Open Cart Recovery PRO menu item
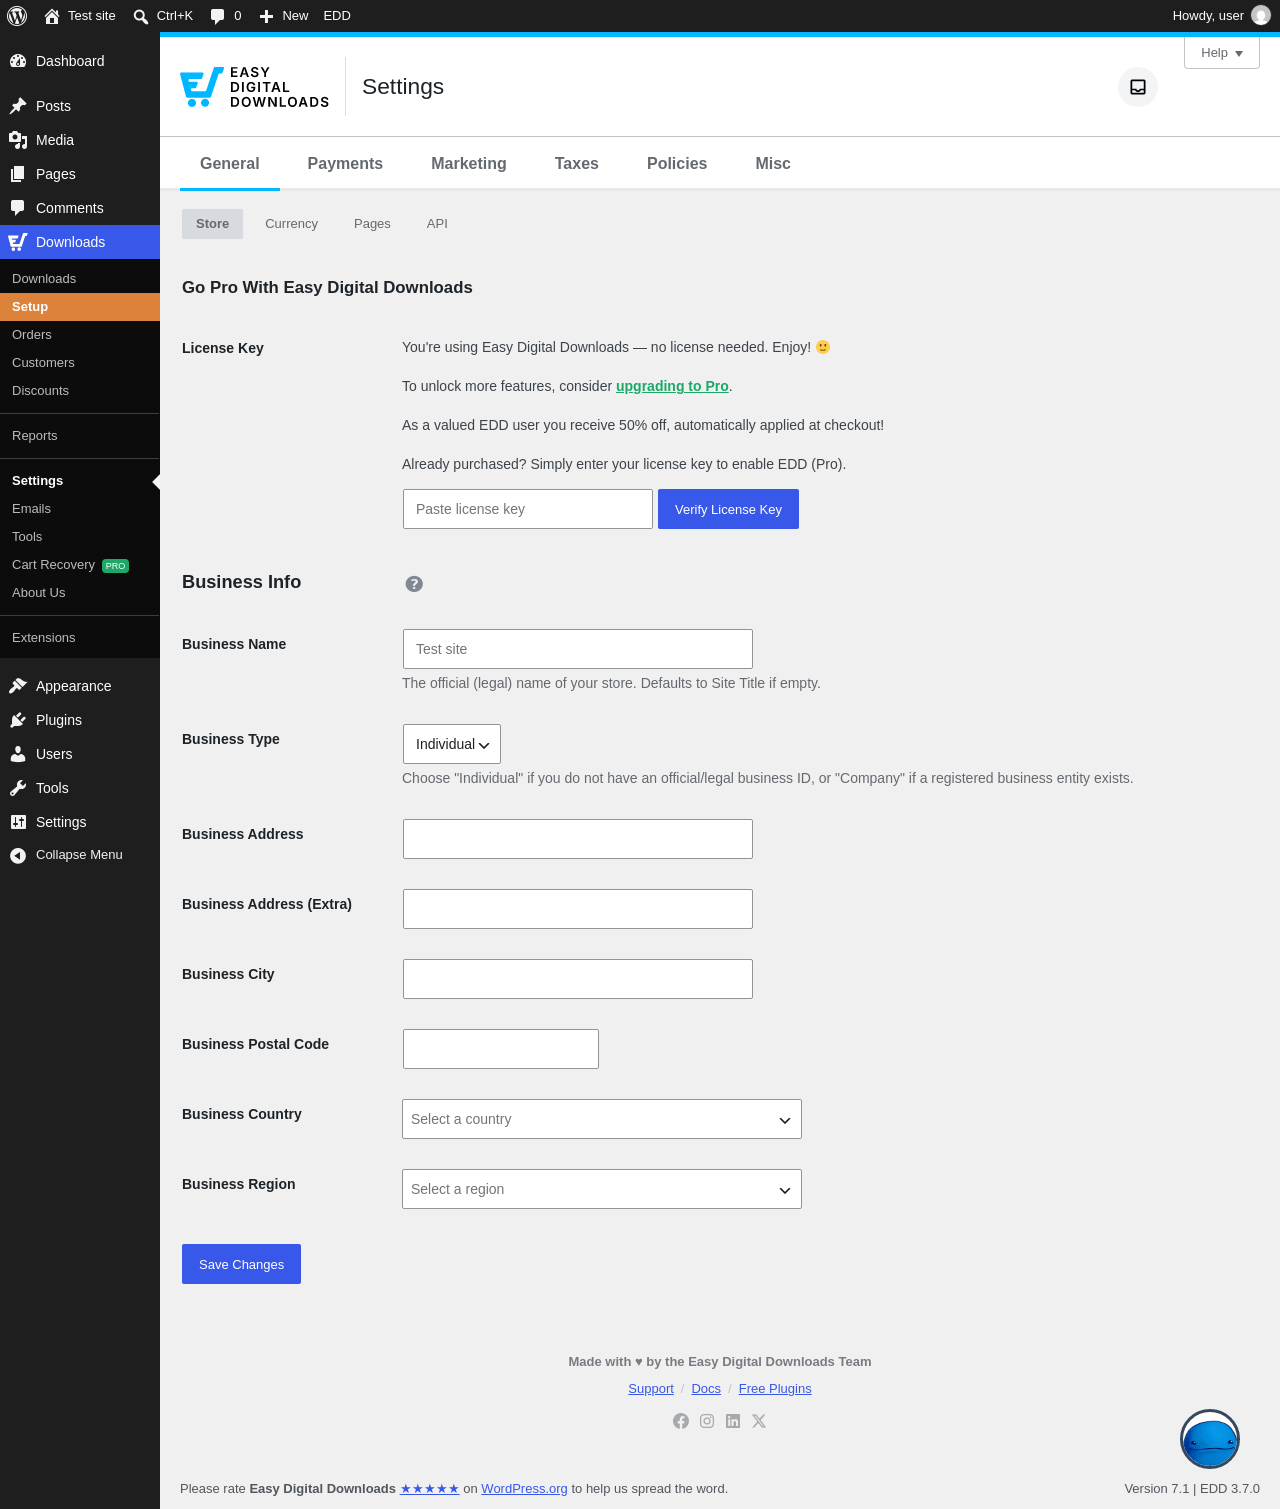This screenshot has width=1280, height=1509. [x=80, y=565]
